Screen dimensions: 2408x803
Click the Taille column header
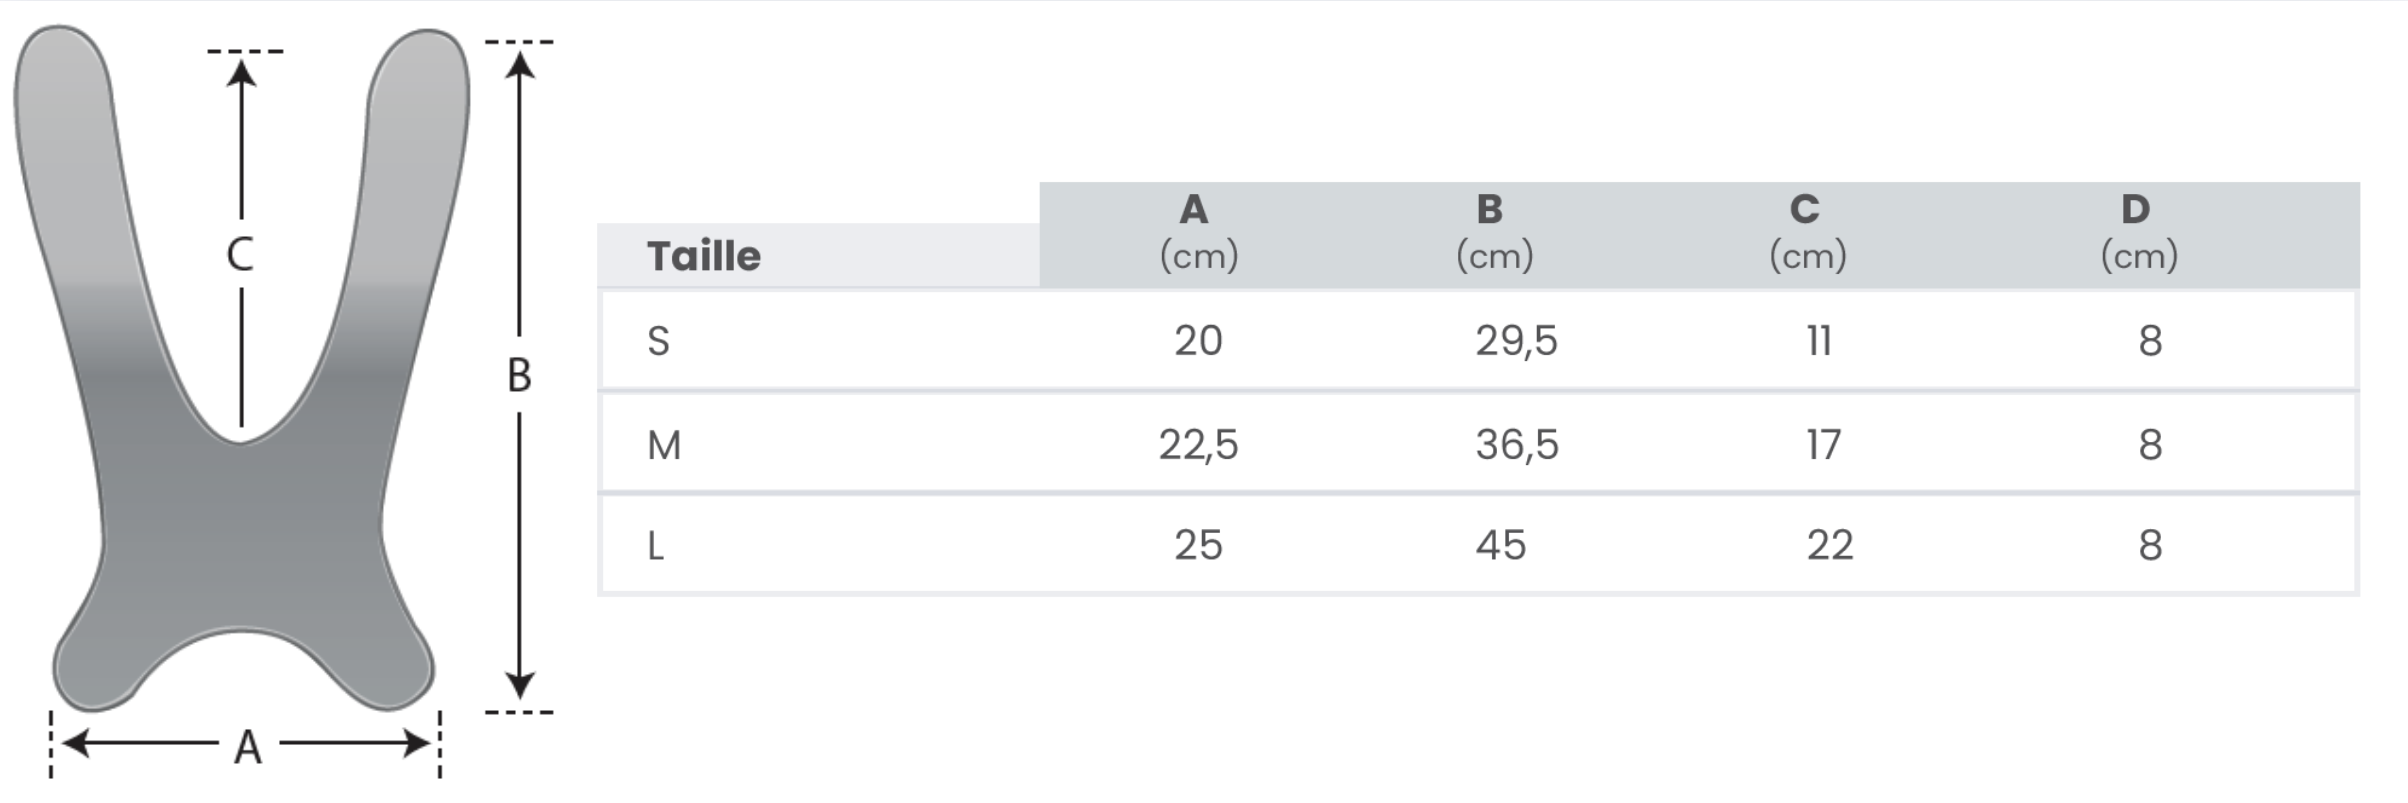703,256
